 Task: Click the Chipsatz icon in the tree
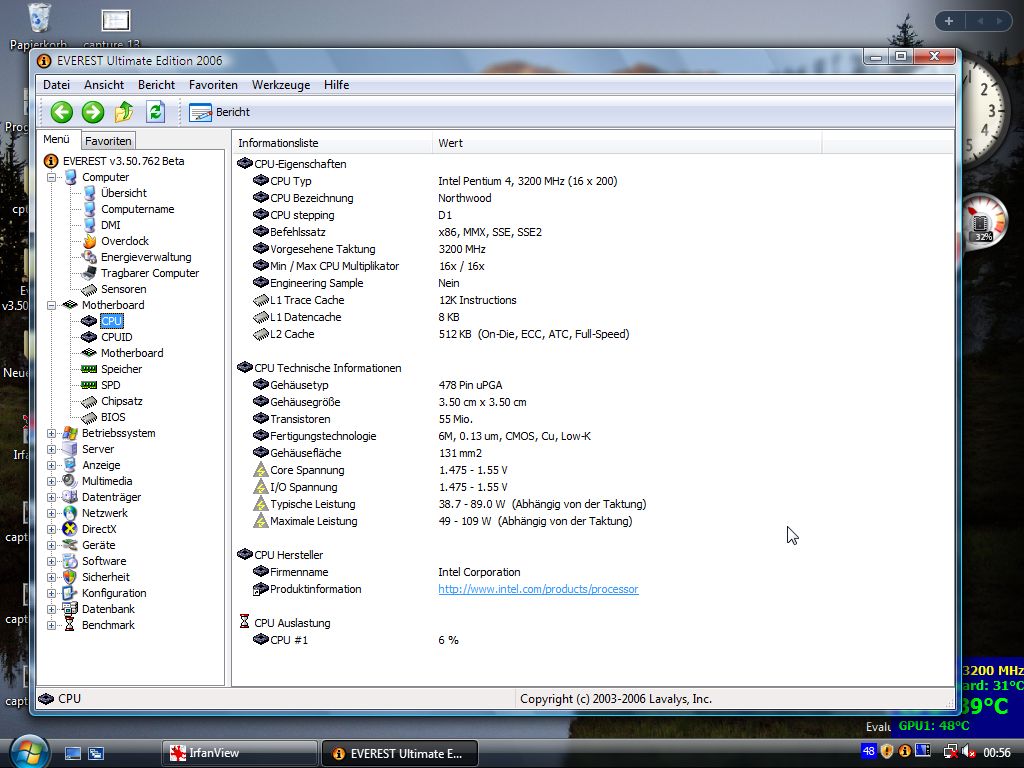click(89, 402)
